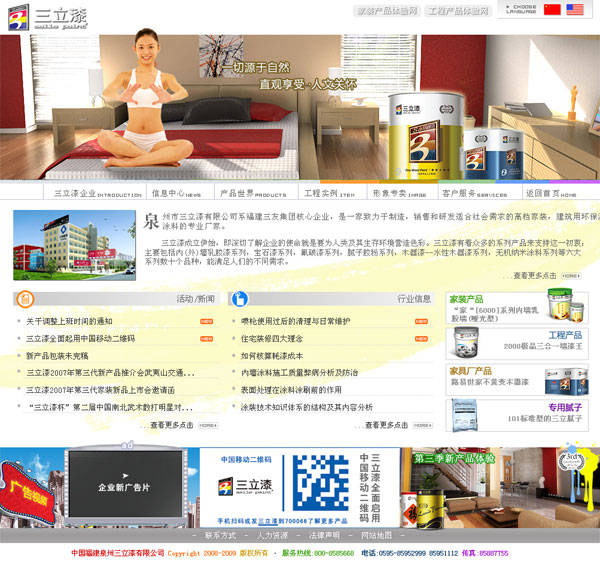This screenshot has height=561, width=600.
Task: Click the 三立漆 link in QR banner caption
Action: tap(267, 521)
